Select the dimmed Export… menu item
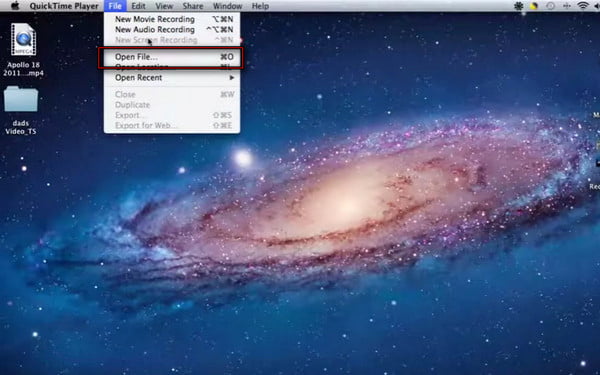 click(172, 115)
